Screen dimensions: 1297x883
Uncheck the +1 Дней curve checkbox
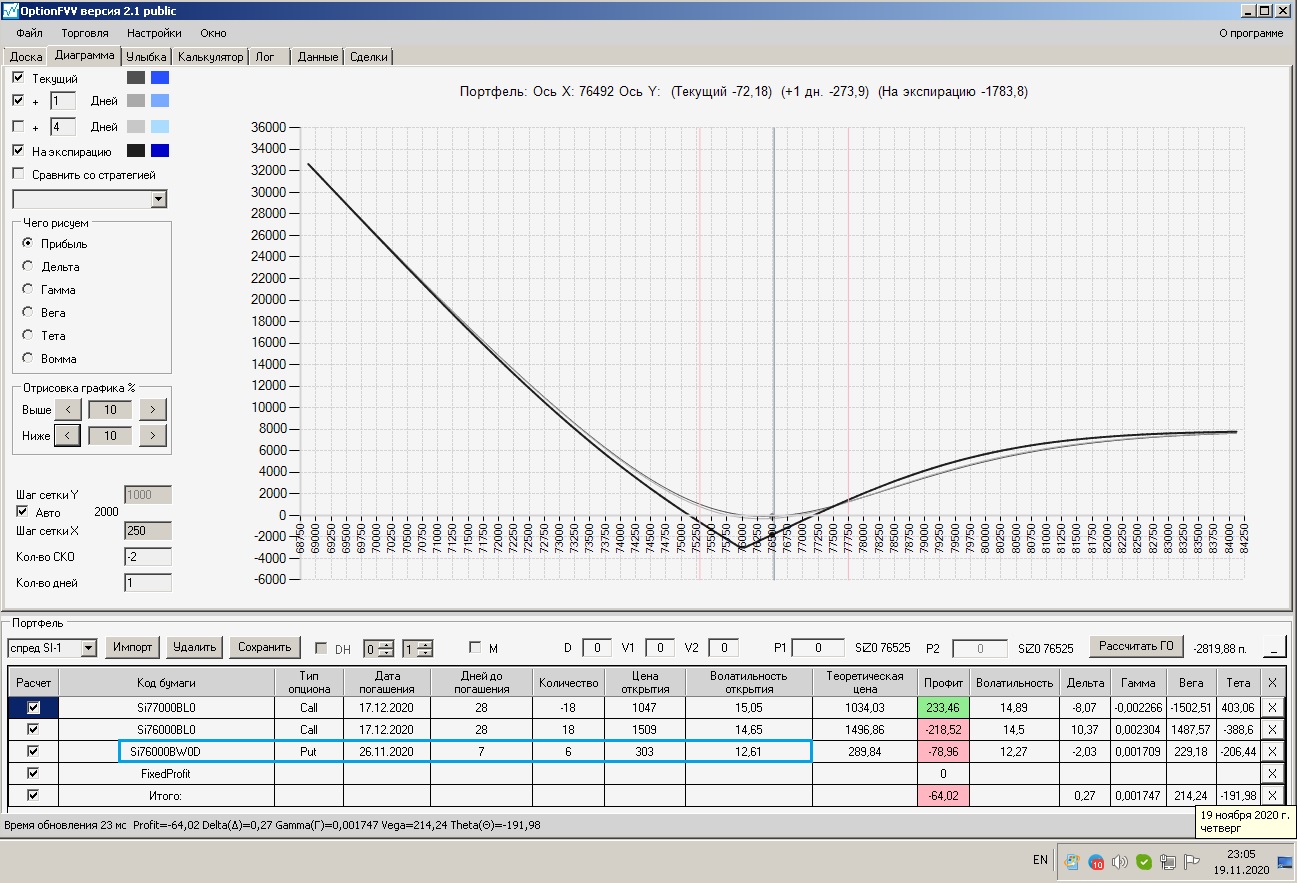point(18,101)
